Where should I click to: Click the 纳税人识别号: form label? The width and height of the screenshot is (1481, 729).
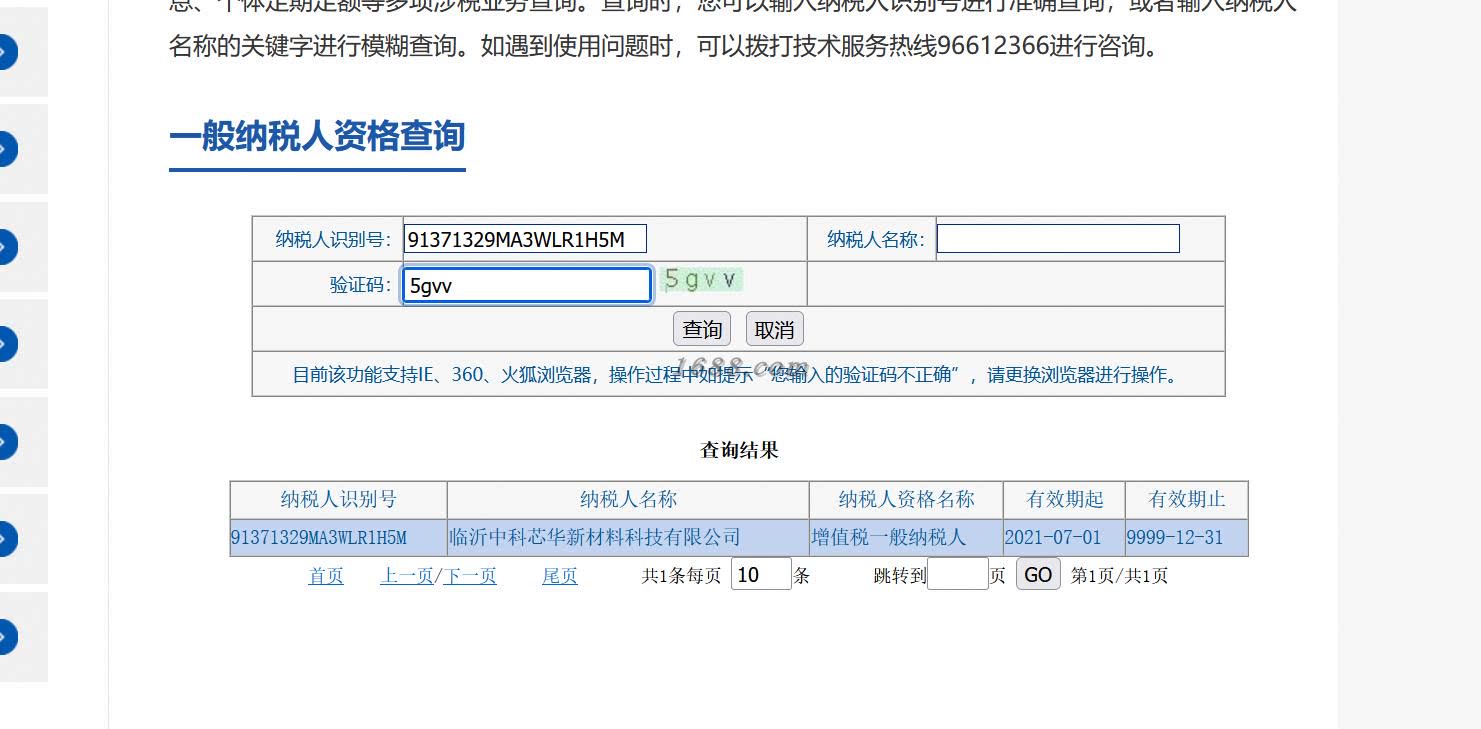(333, 240)
